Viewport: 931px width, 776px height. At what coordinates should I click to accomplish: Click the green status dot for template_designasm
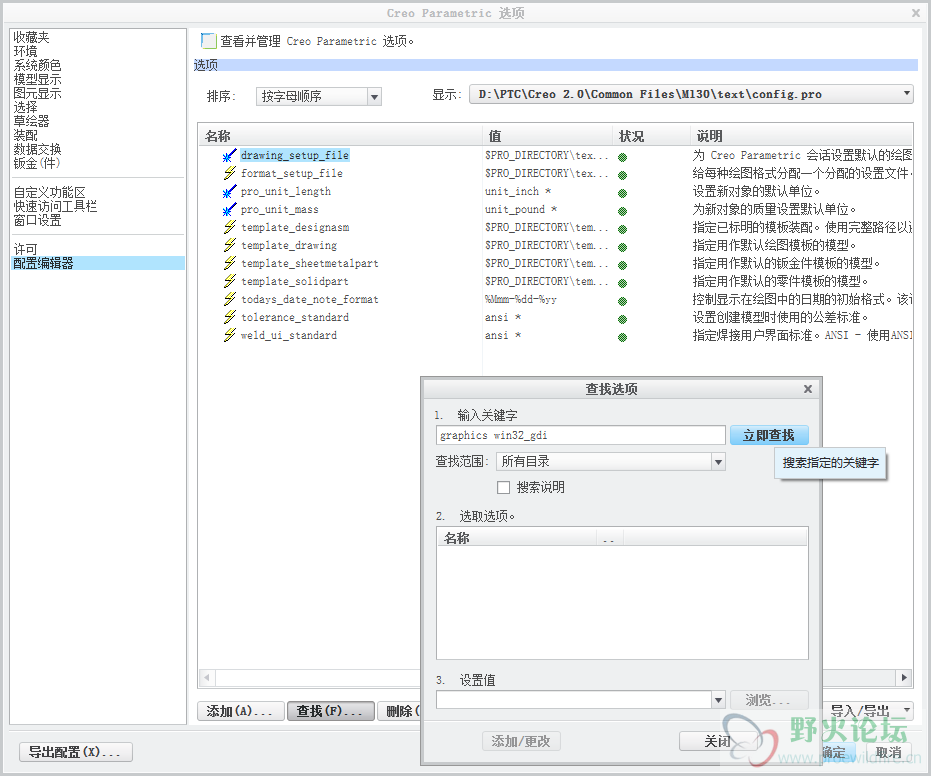tap(622, 229)
